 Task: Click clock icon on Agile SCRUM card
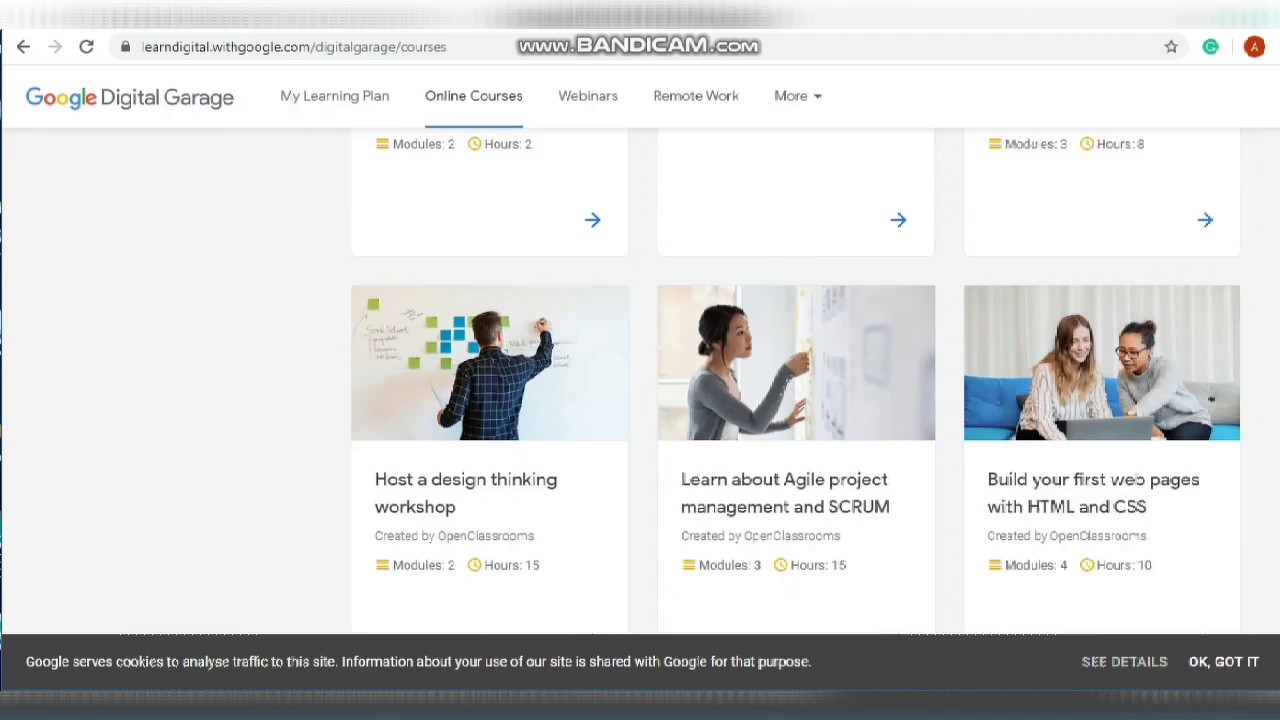click(x=781, y=565)
